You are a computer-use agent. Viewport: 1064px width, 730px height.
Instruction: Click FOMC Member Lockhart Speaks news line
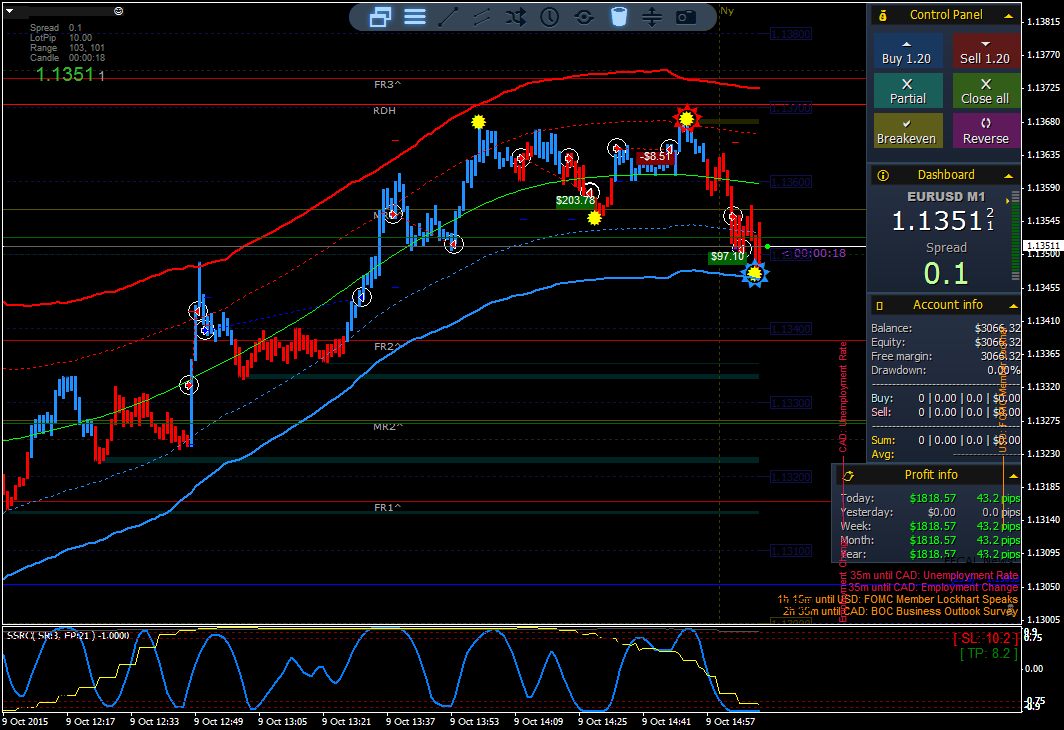[898, 600]
